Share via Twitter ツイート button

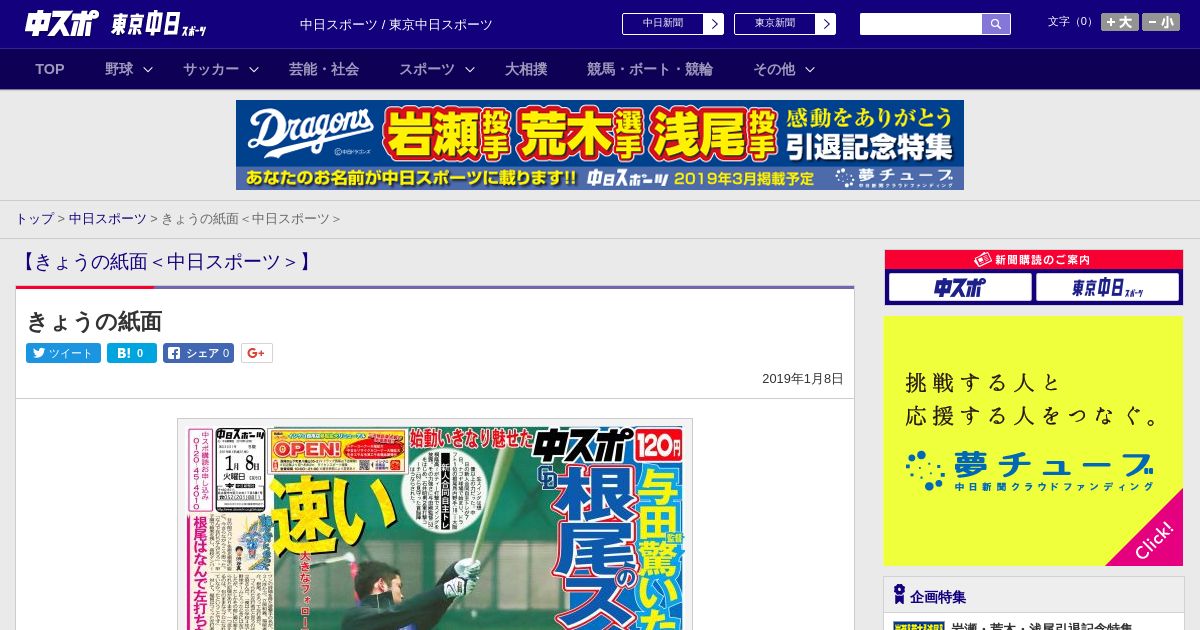(x=63, y=353)
